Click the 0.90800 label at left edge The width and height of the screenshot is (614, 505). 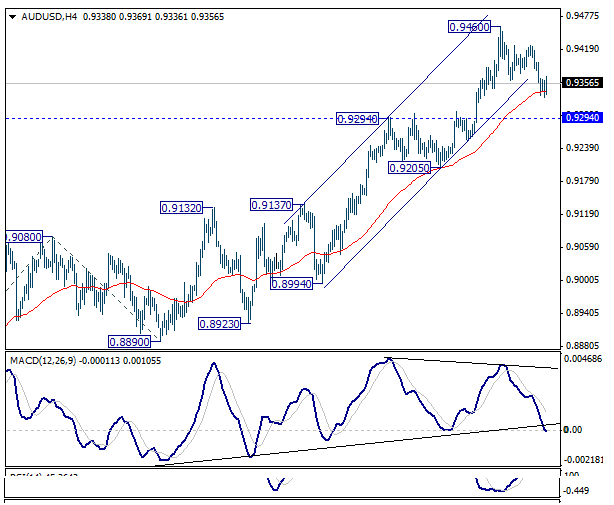tap(23, 238)
